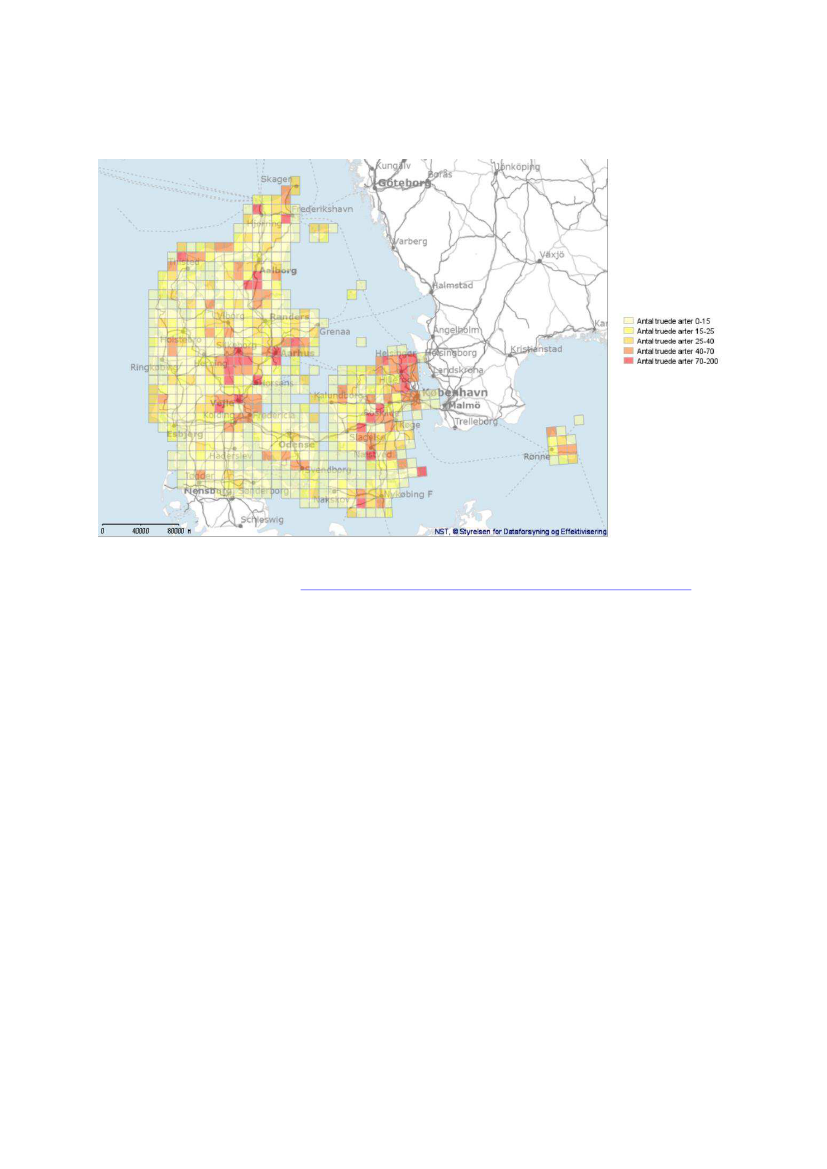Click the Borås city label
This screenshot has width=827, height=1169.
click(440, 174)
